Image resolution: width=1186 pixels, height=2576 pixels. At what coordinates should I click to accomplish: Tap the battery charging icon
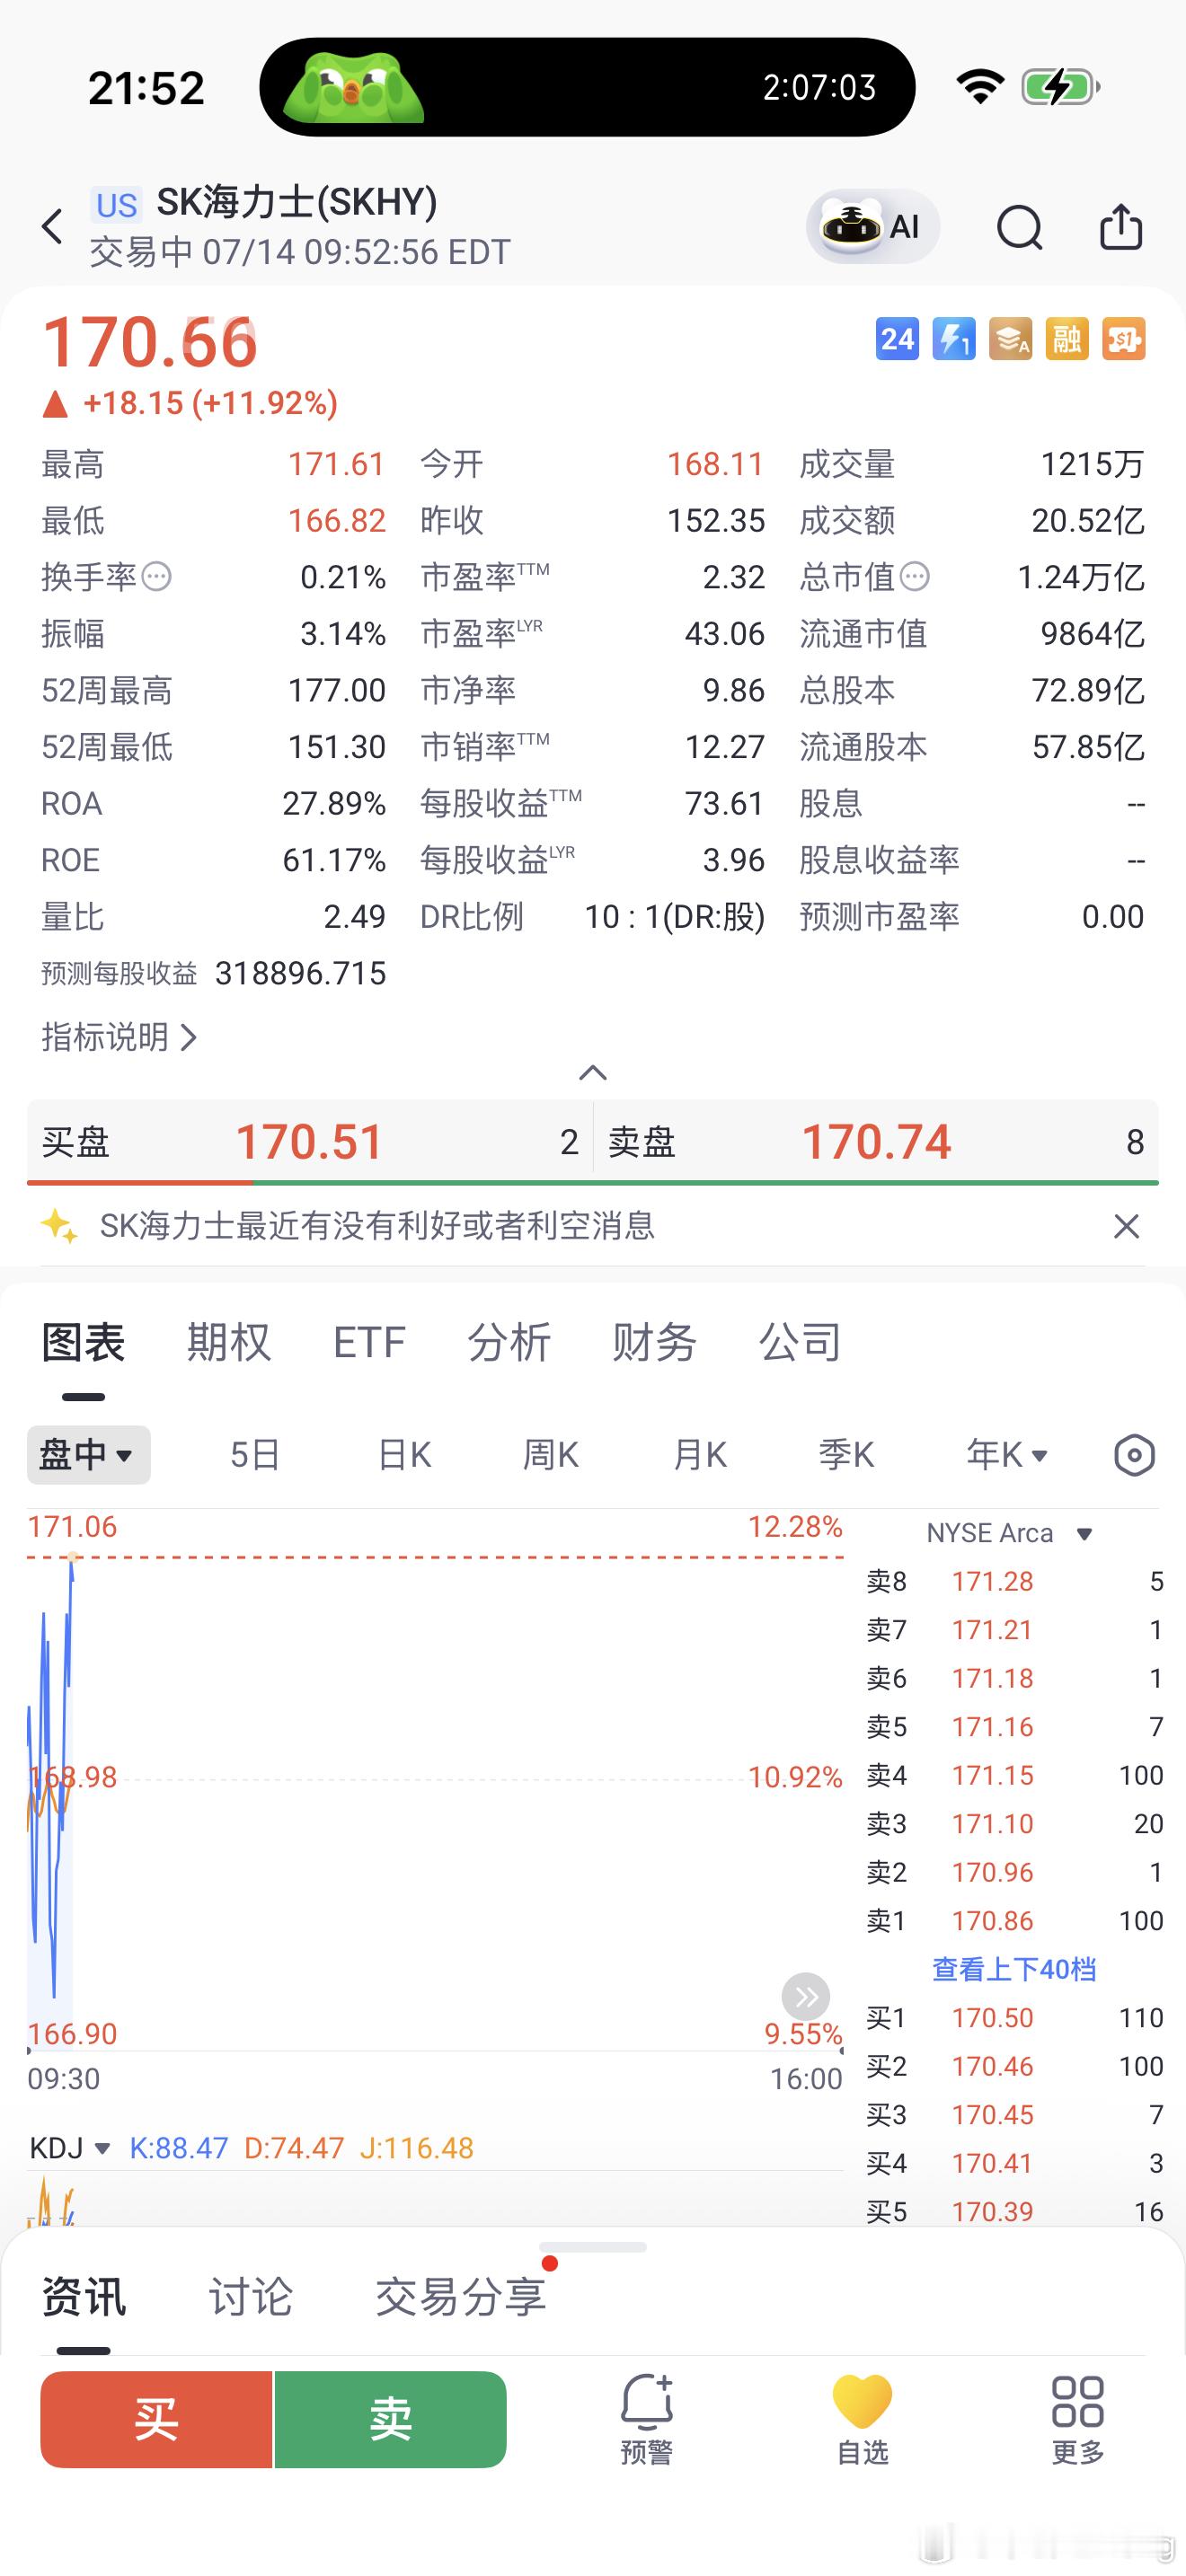[1060, 87]
